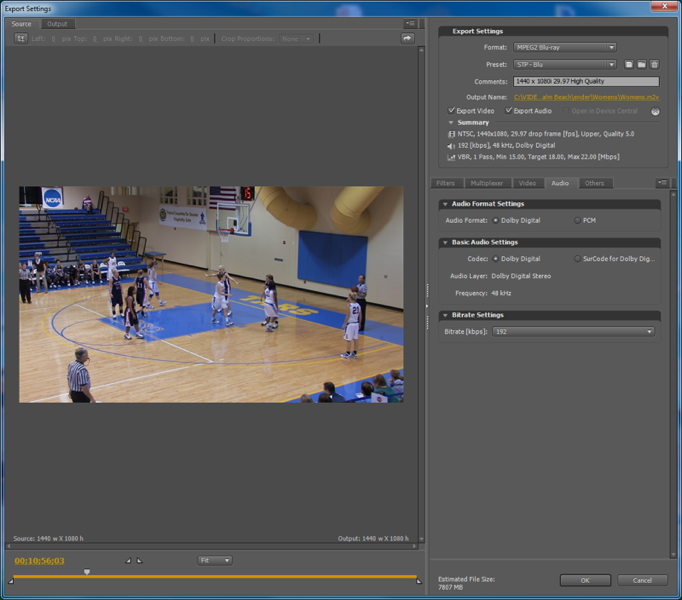Switch to the Source tab

coord(21,24)
